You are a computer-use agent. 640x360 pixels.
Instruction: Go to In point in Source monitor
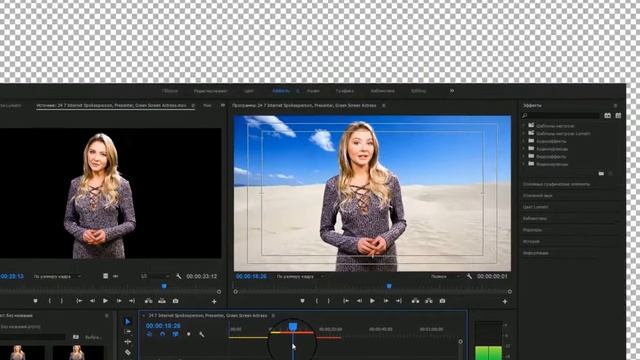(x=79, y=301)
